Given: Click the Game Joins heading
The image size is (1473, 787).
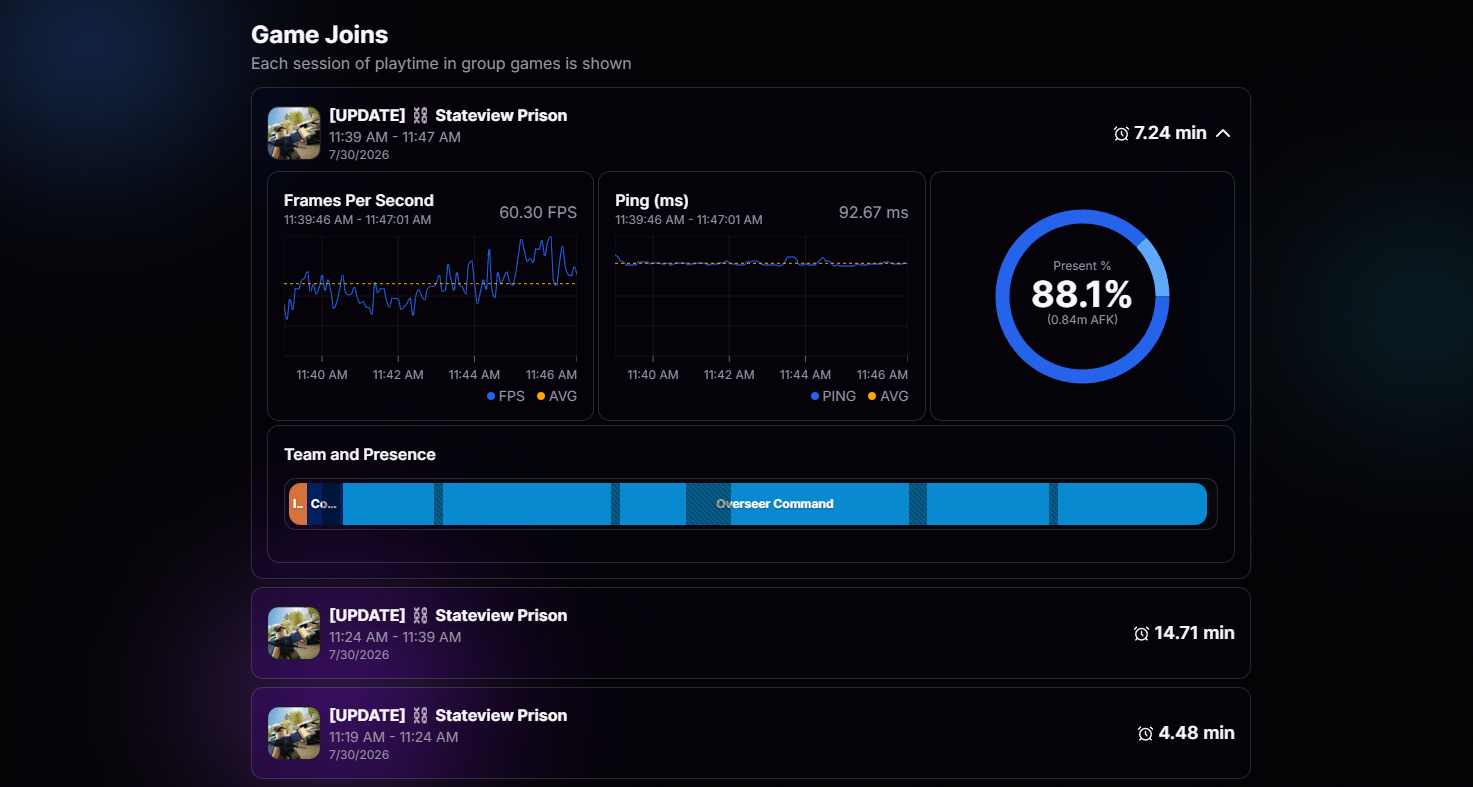Looking at the screenshot, I should click(x=320, y=34).
